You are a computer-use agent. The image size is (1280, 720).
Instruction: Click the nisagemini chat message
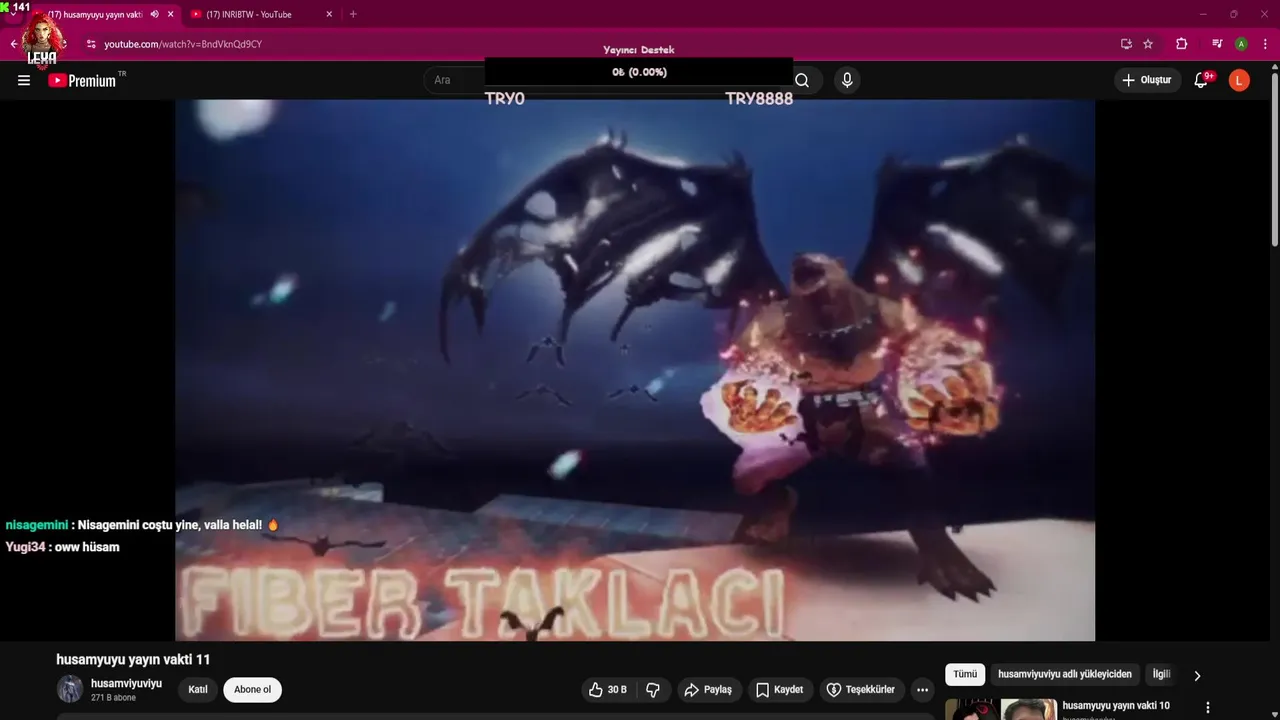[142, 525]
